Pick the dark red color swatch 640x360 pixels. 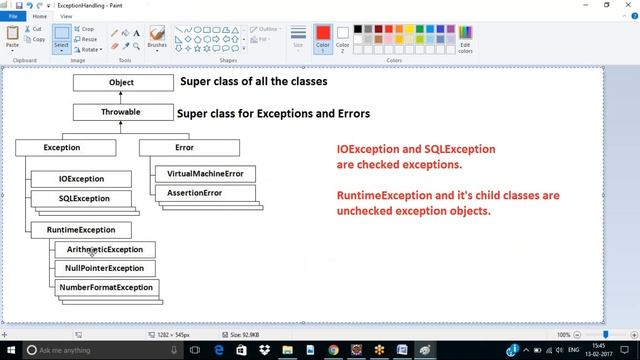point(378,29)
